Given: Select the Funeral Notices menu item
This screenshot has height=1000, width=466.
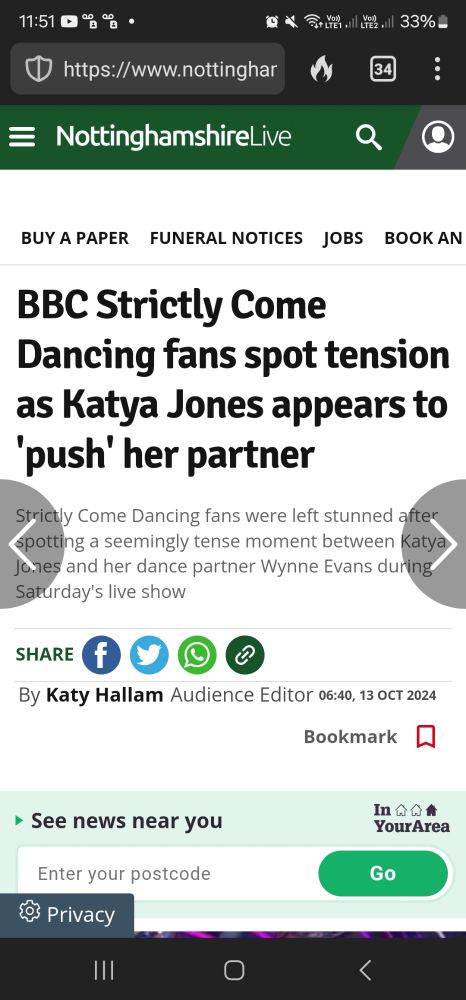Looking at the screenshot, I should click(226, 238).
